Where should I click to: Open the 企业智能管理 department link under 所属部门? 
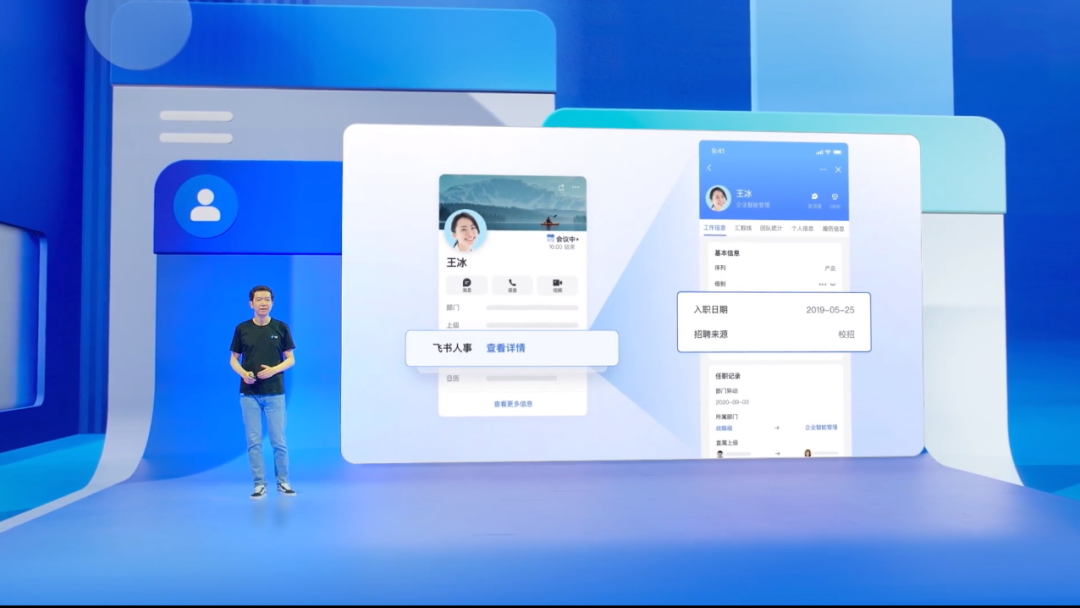pos(821,428)
